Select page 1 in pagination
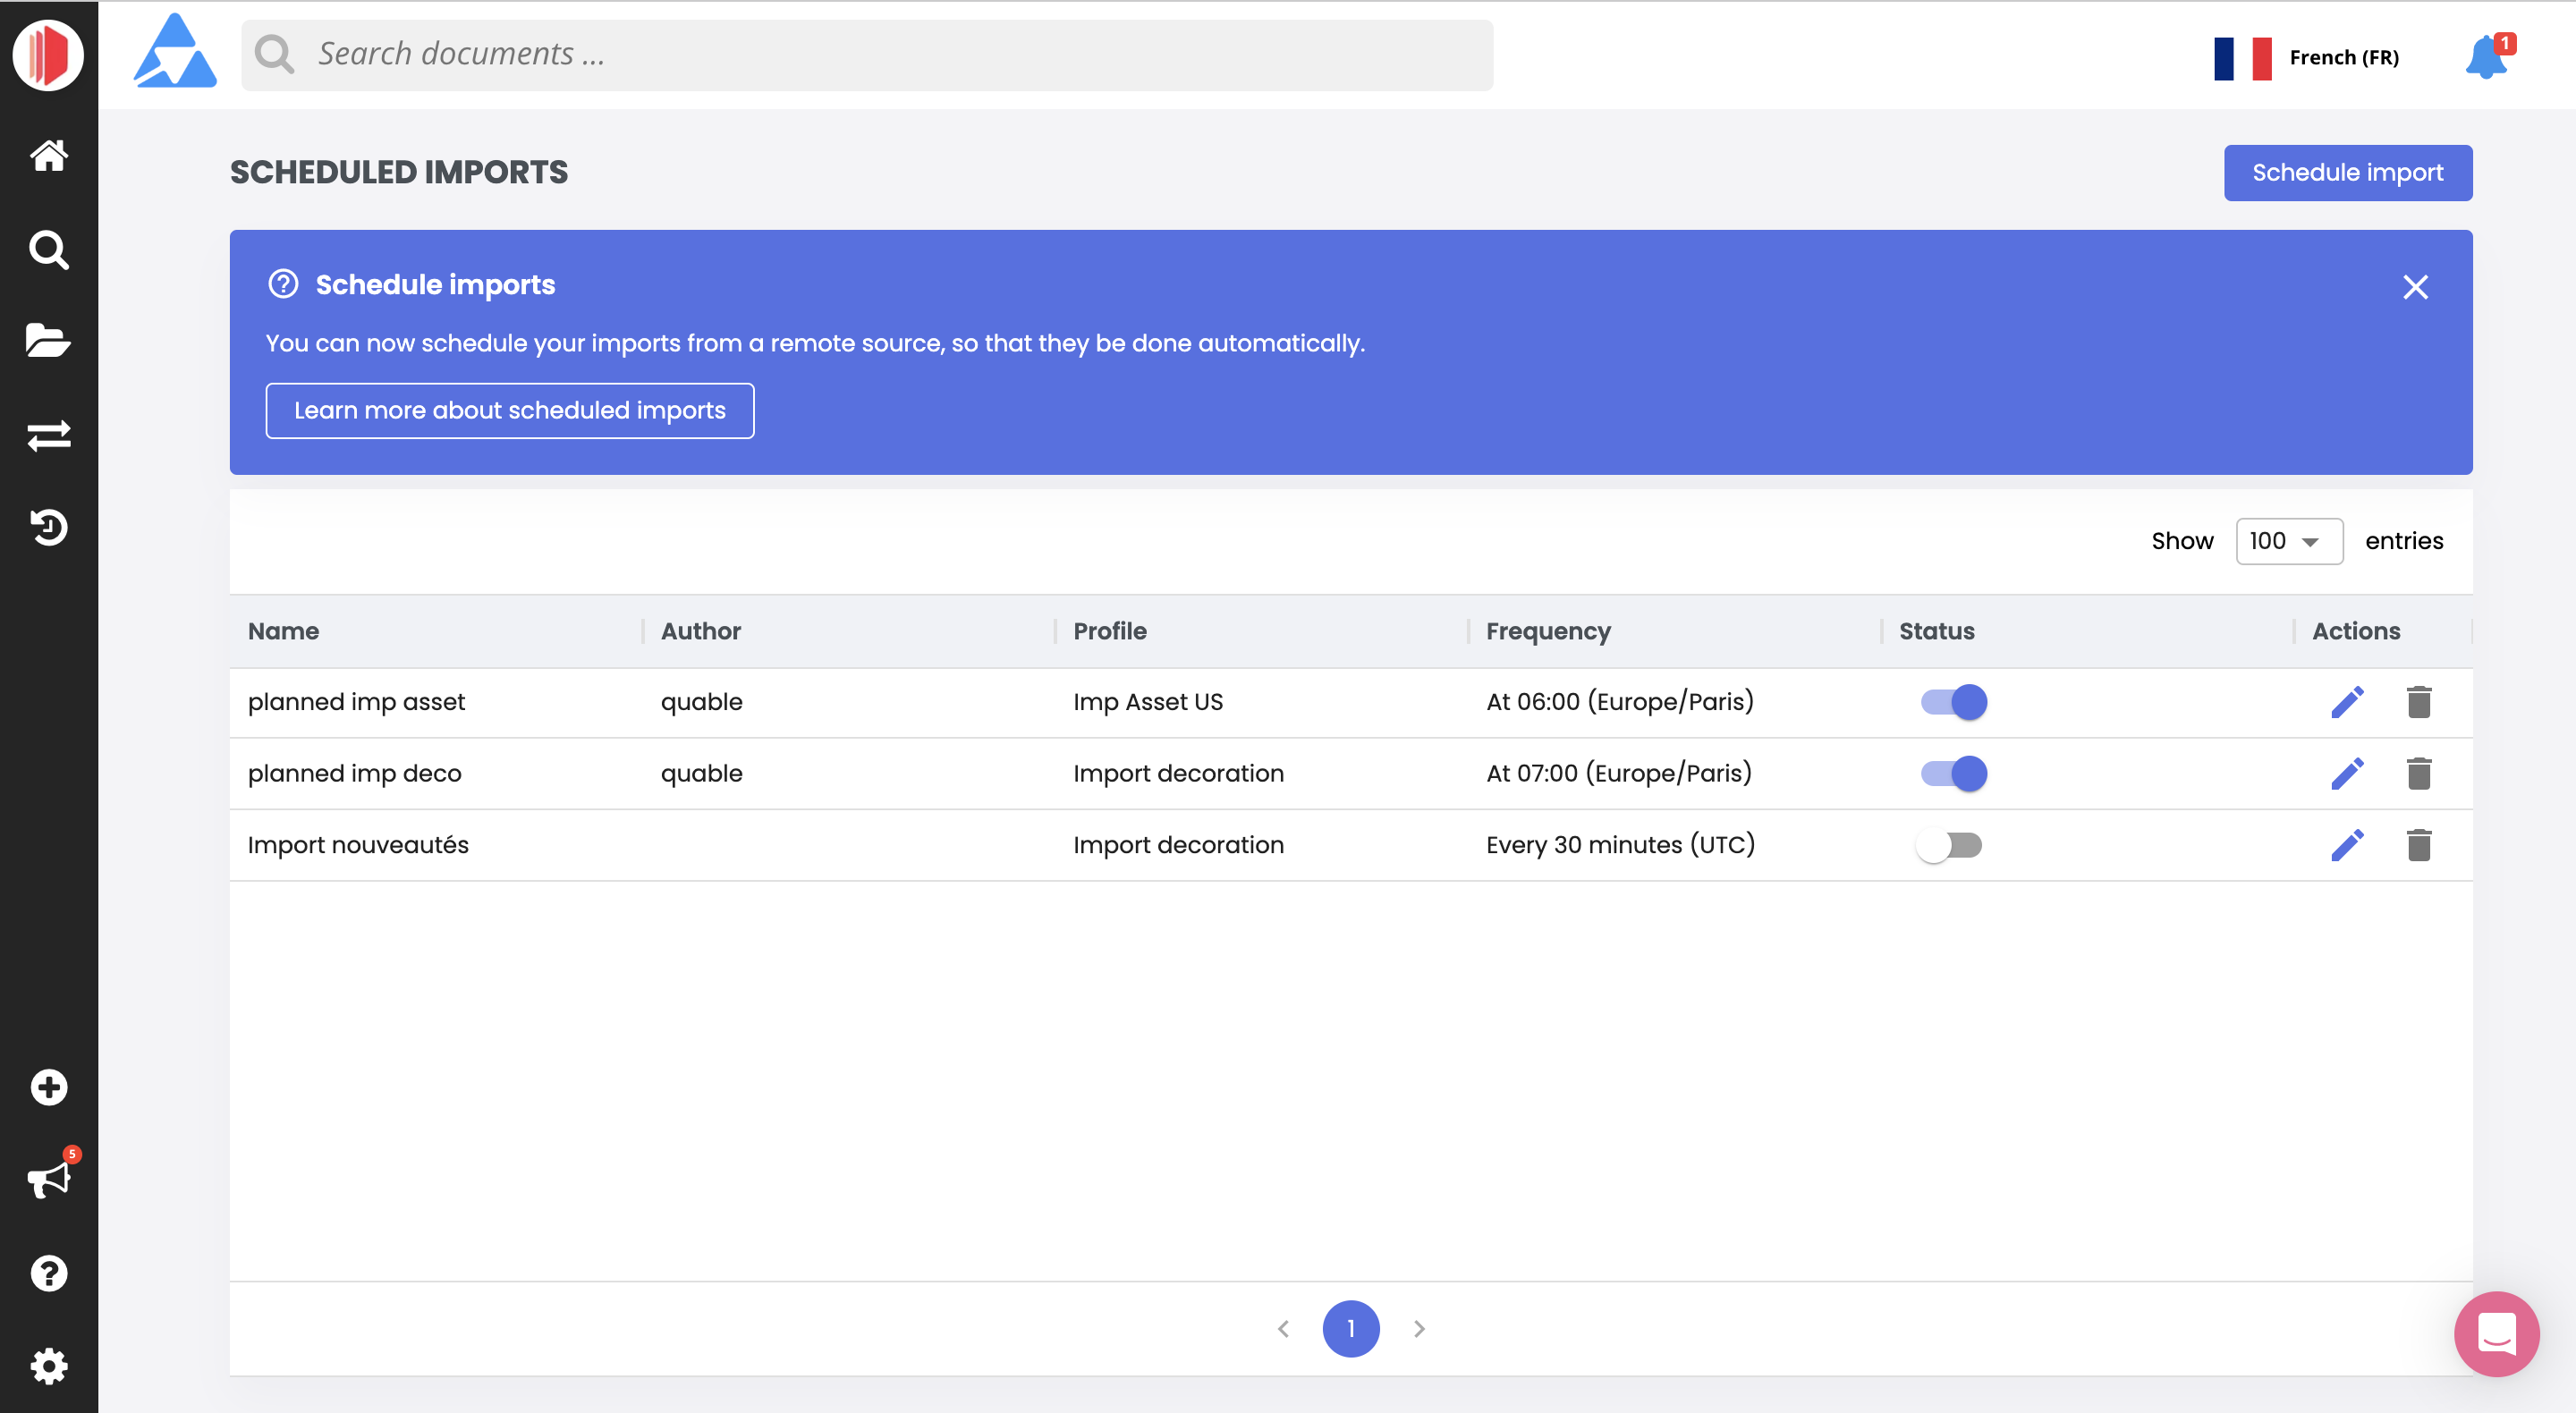This screenshot has height=1413, width=2576. pos(1350,1328)
